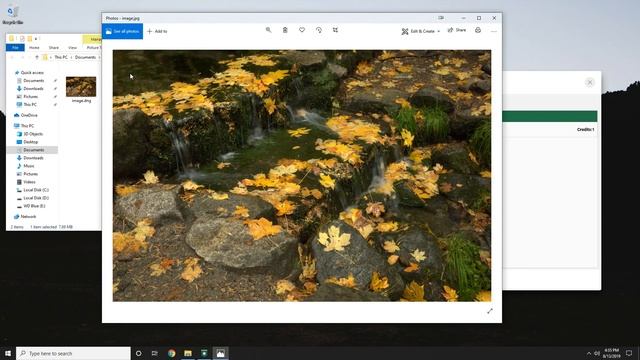Image resolution: width=640 pixels, height=360 pixels.
Task: Rotate the photo using the rotate icon
Action: click(x=319, y=30)
